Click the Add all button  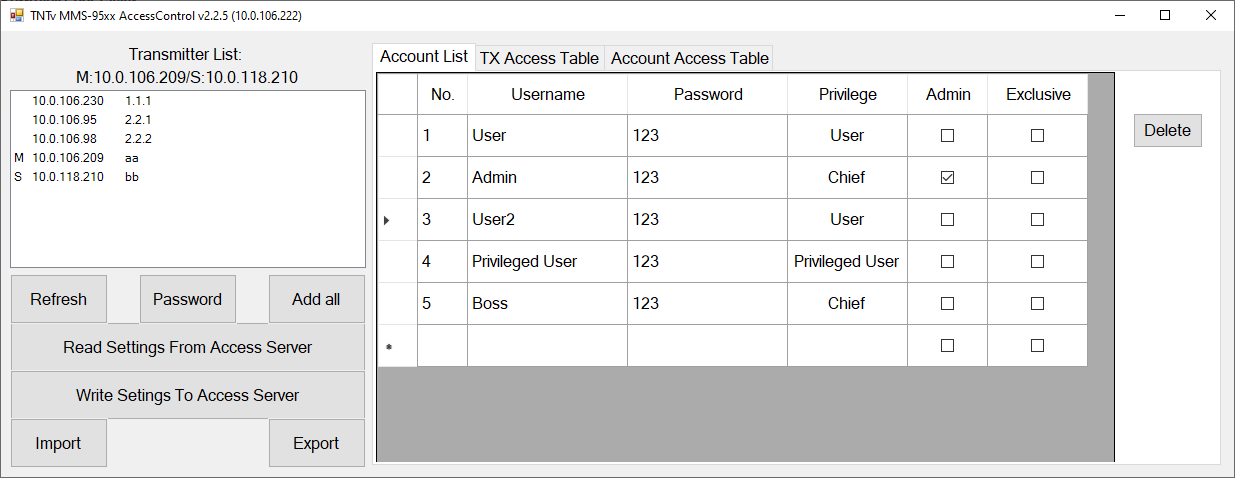316,299
